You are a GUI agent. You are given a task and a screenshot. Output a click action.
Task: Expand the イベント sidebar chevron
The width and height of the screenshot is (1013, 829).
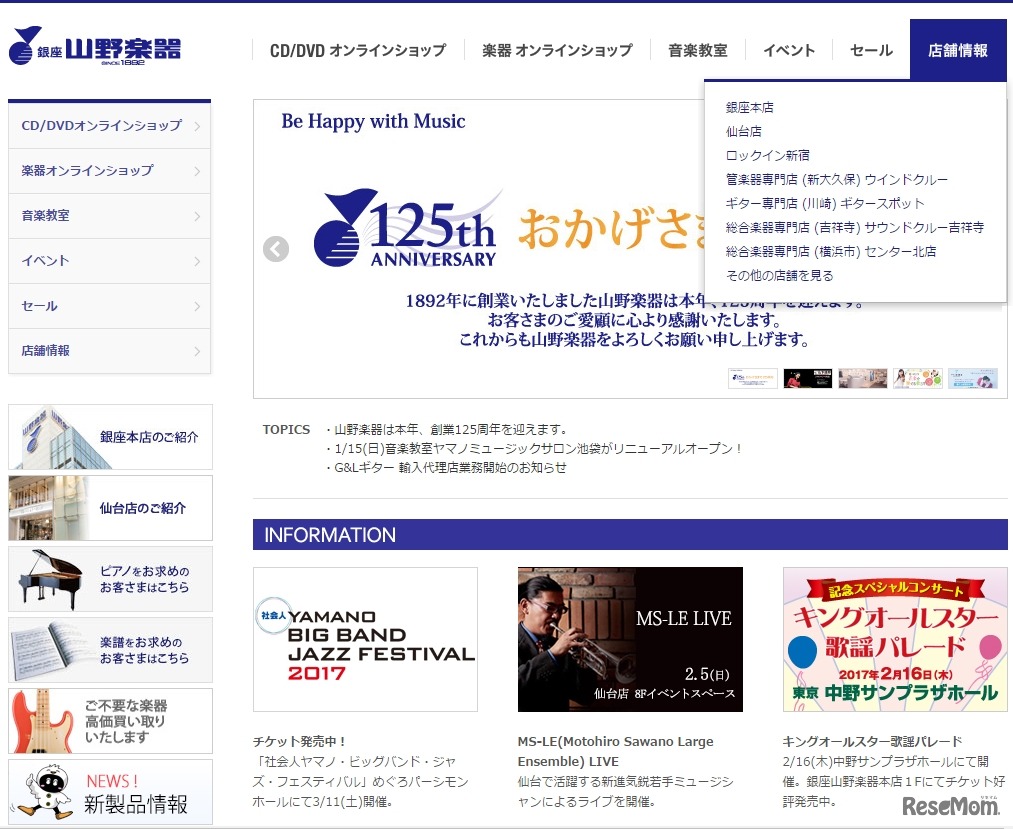[x=199, y=260]
